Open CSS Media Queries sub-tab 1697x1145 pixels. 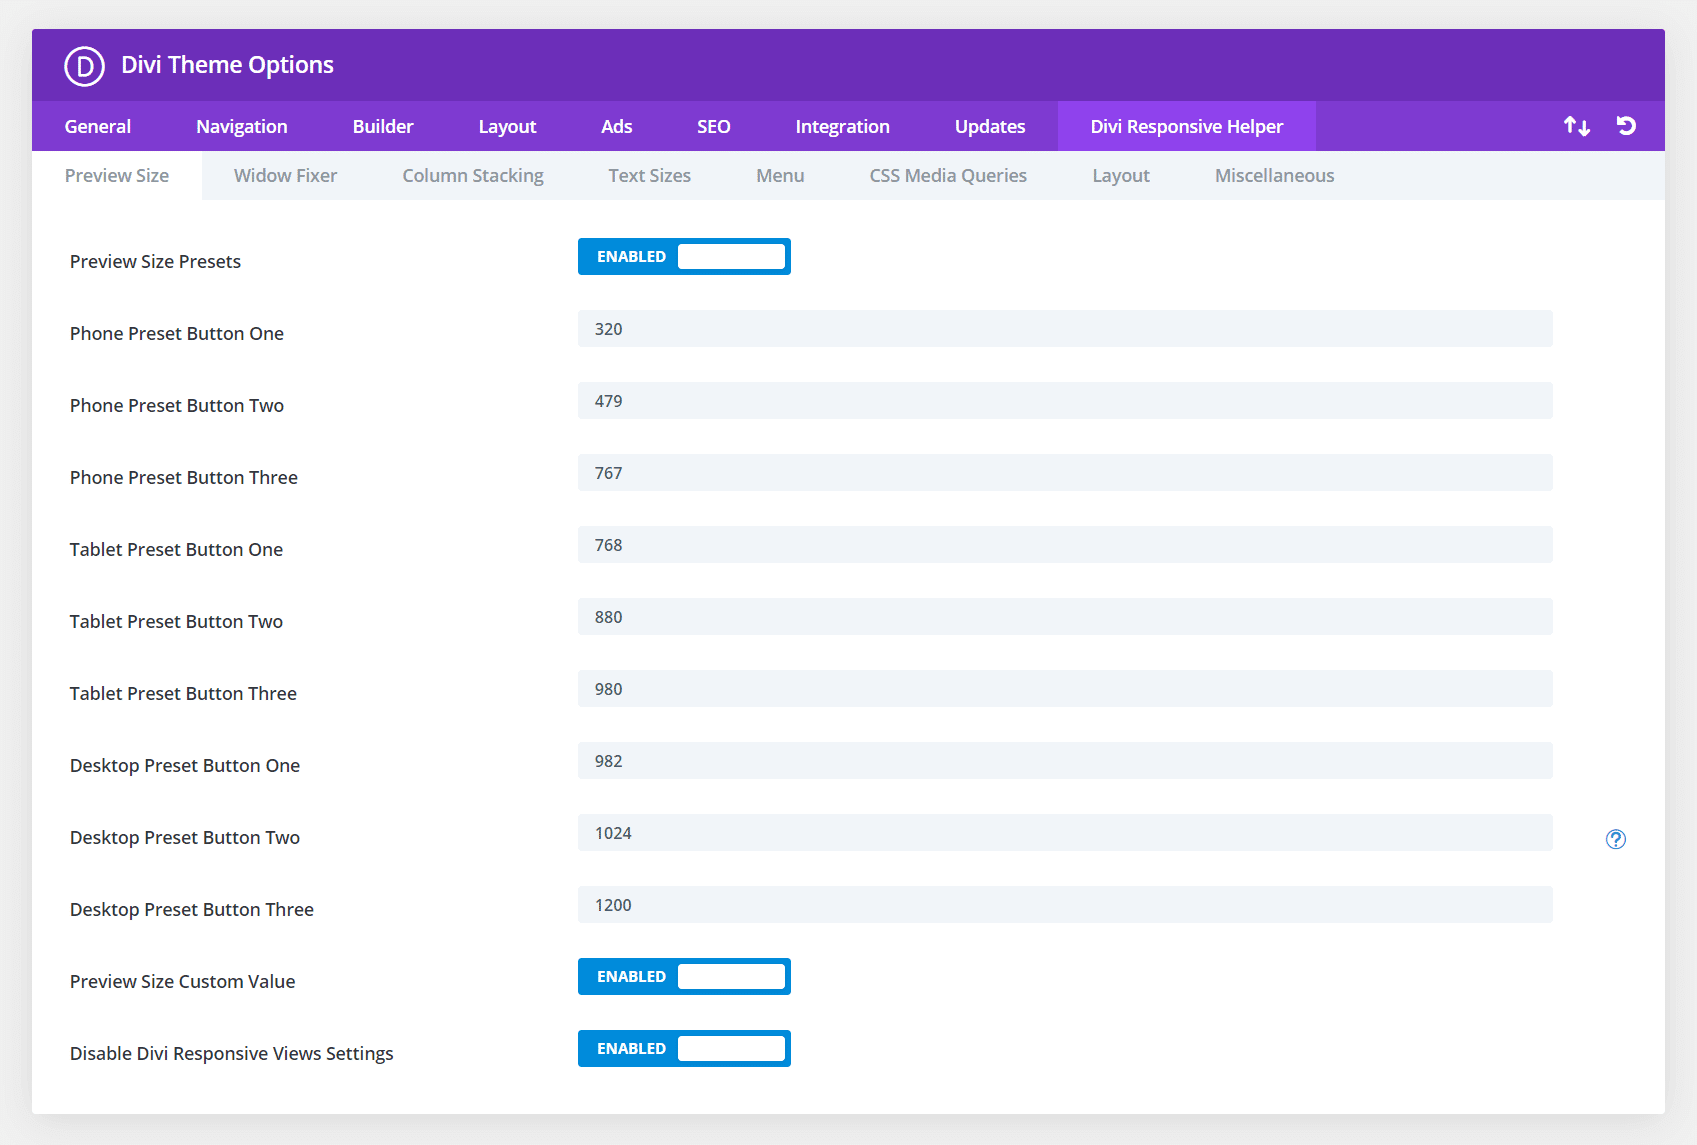pos(948,176)
